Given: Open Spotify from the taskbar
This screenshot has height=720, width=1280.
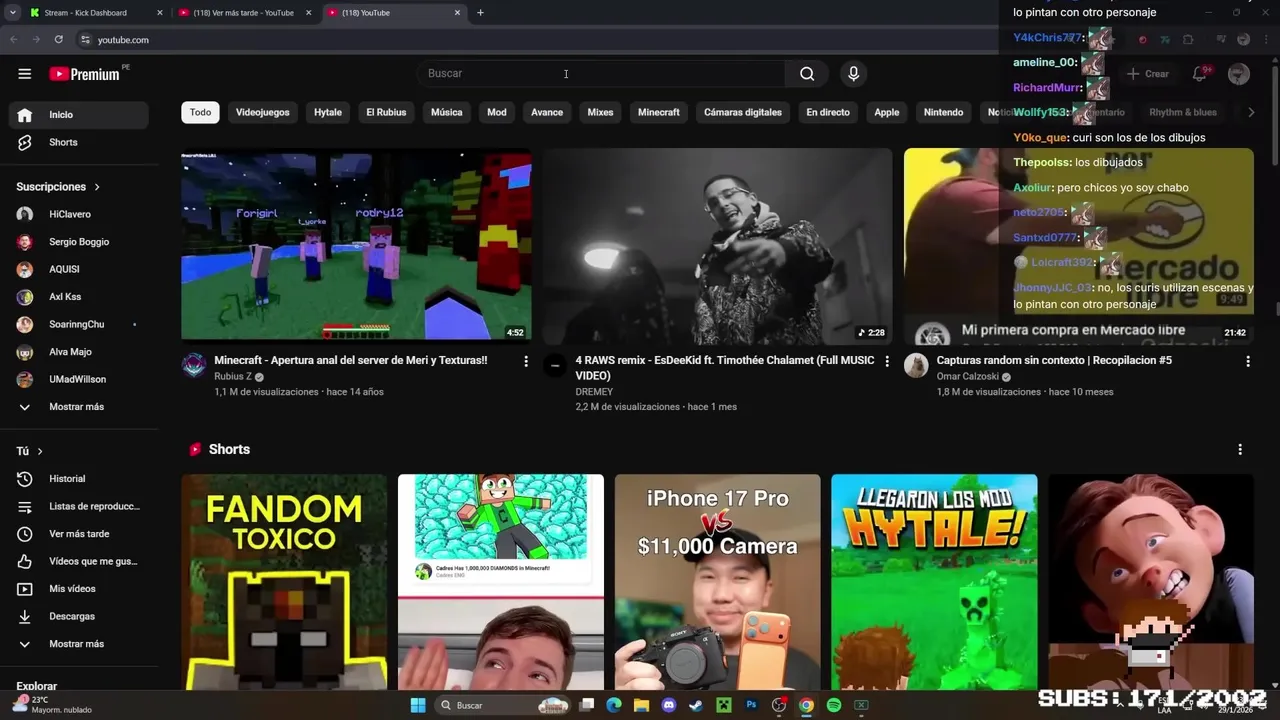Looking at the screenshot, I should pyautogui.click(x=834, y=706).
